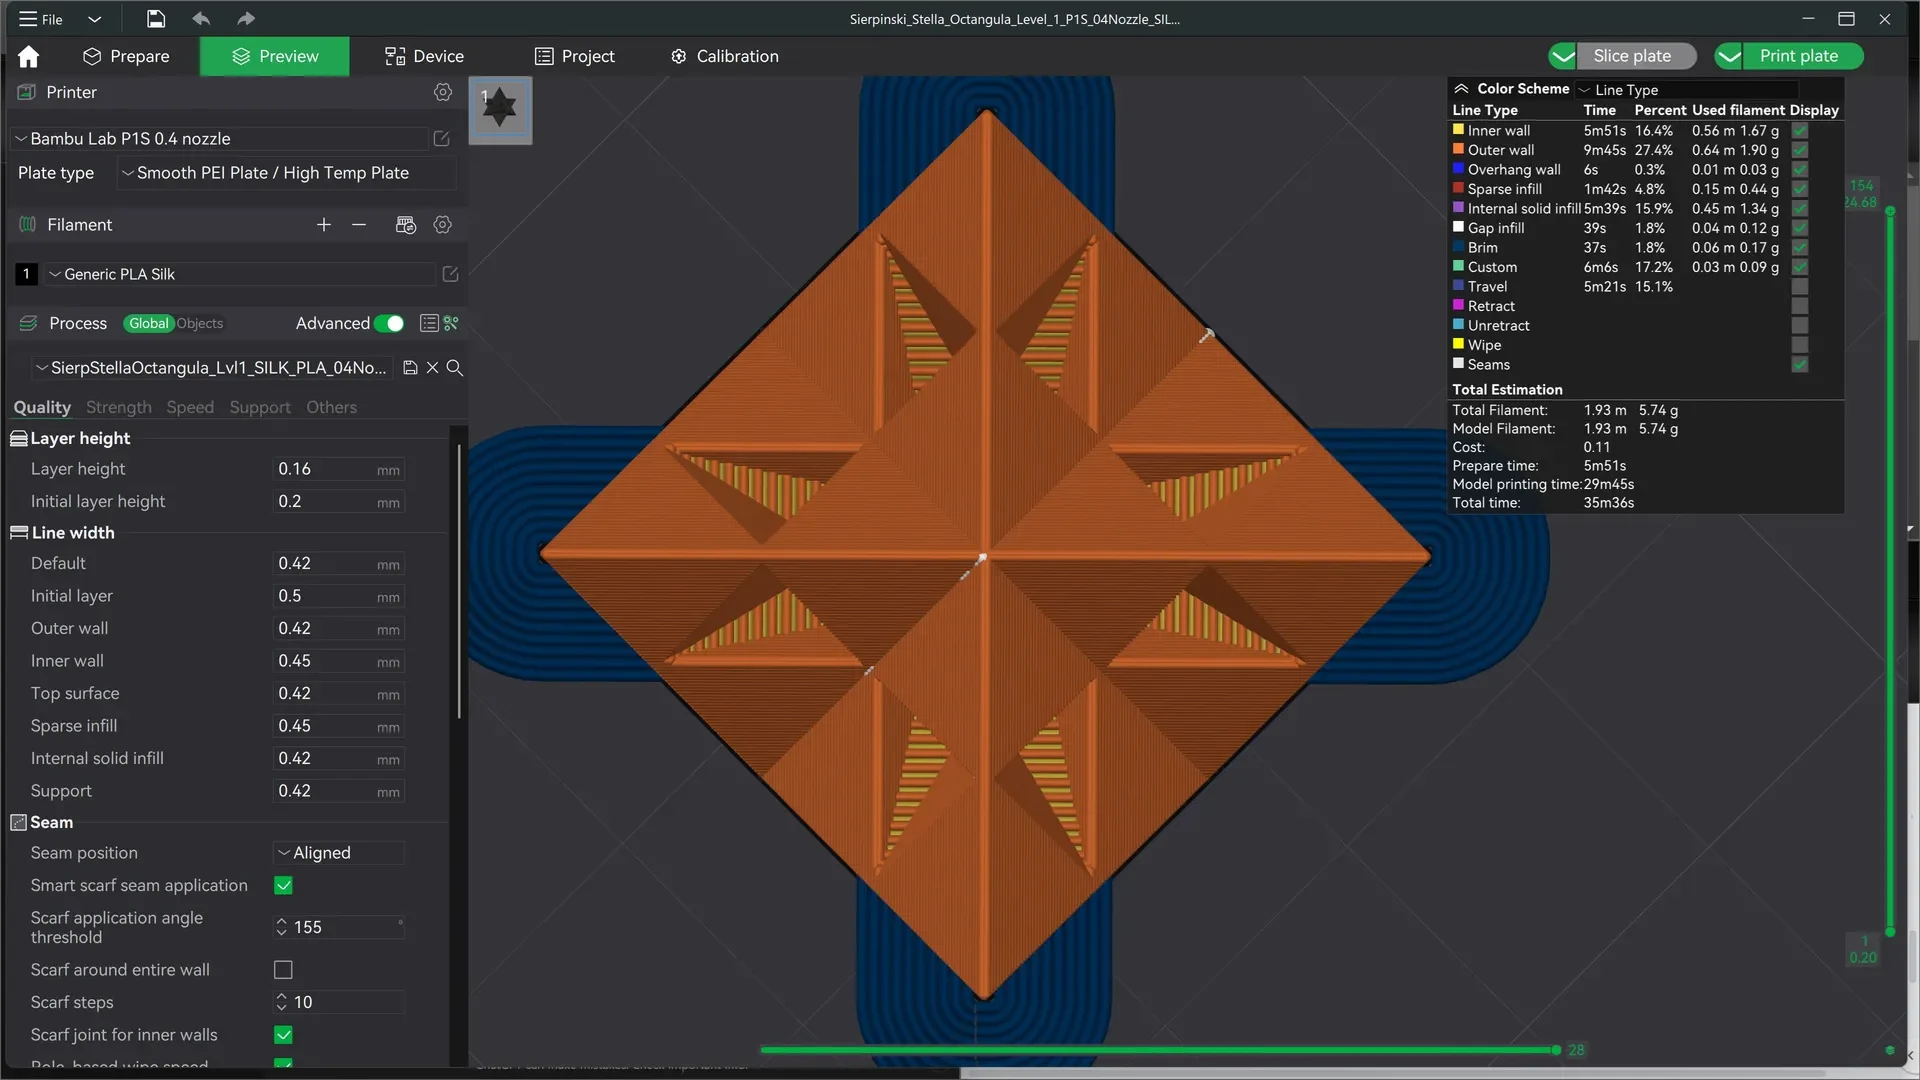Add a filament with plus icon
This screenshot has width=1920, height=1080.
[x=323, y=225]
